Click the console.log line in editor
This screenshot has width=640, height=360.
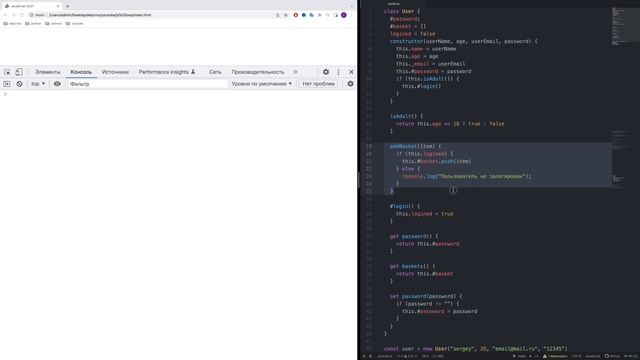[467, 176]
